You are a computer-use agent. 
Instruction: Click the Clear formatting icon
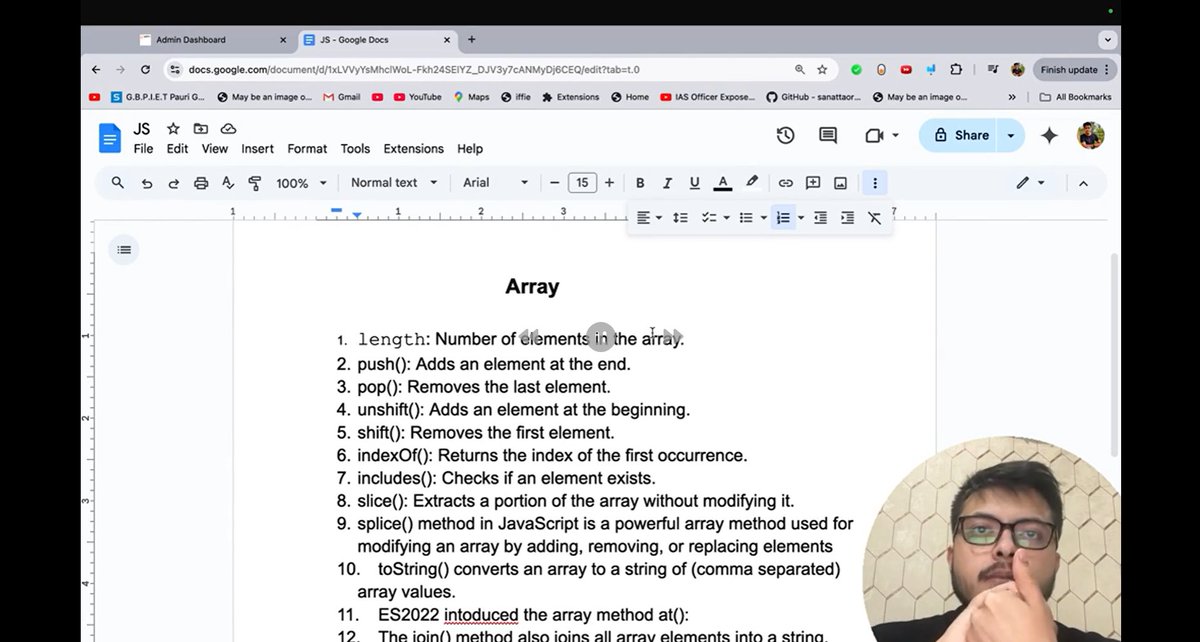coord(875,218)
